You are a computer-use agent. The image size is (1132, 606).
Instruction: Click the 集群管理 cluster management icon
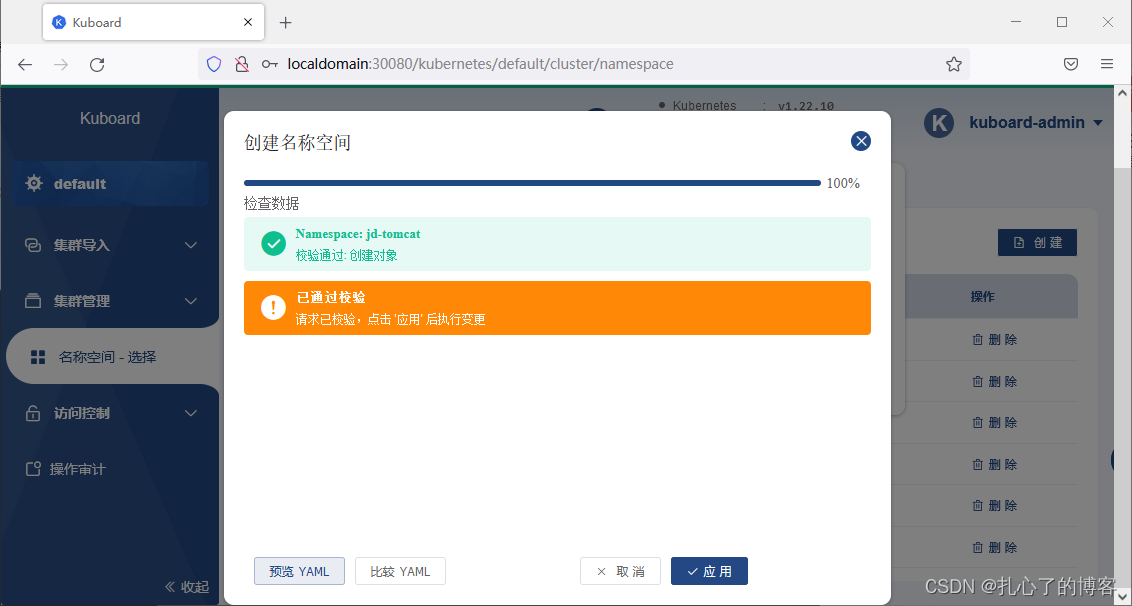(32, 300)
